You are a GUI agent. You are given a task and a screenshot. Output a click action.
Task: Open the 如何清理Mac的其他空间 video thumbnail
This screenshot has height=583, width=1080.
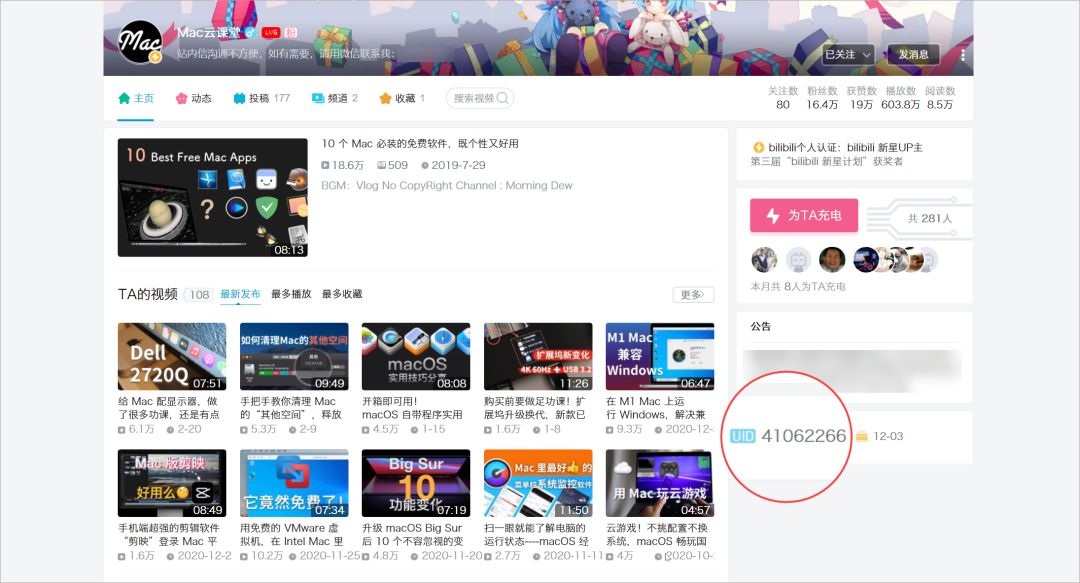(x=294, y=356)
